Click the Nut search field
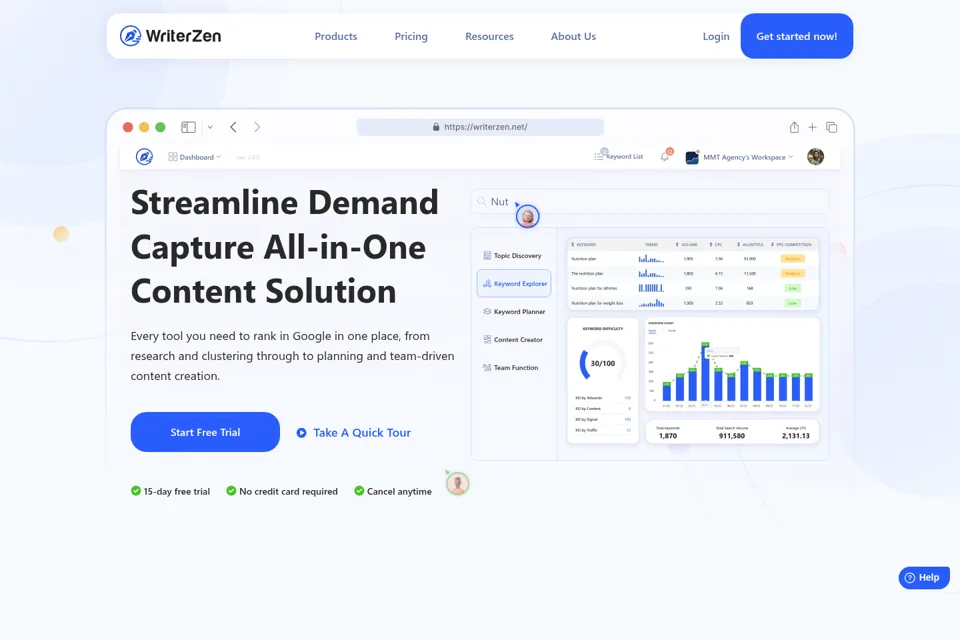Viewport: 960px width, 640px height. click(650, 201)
